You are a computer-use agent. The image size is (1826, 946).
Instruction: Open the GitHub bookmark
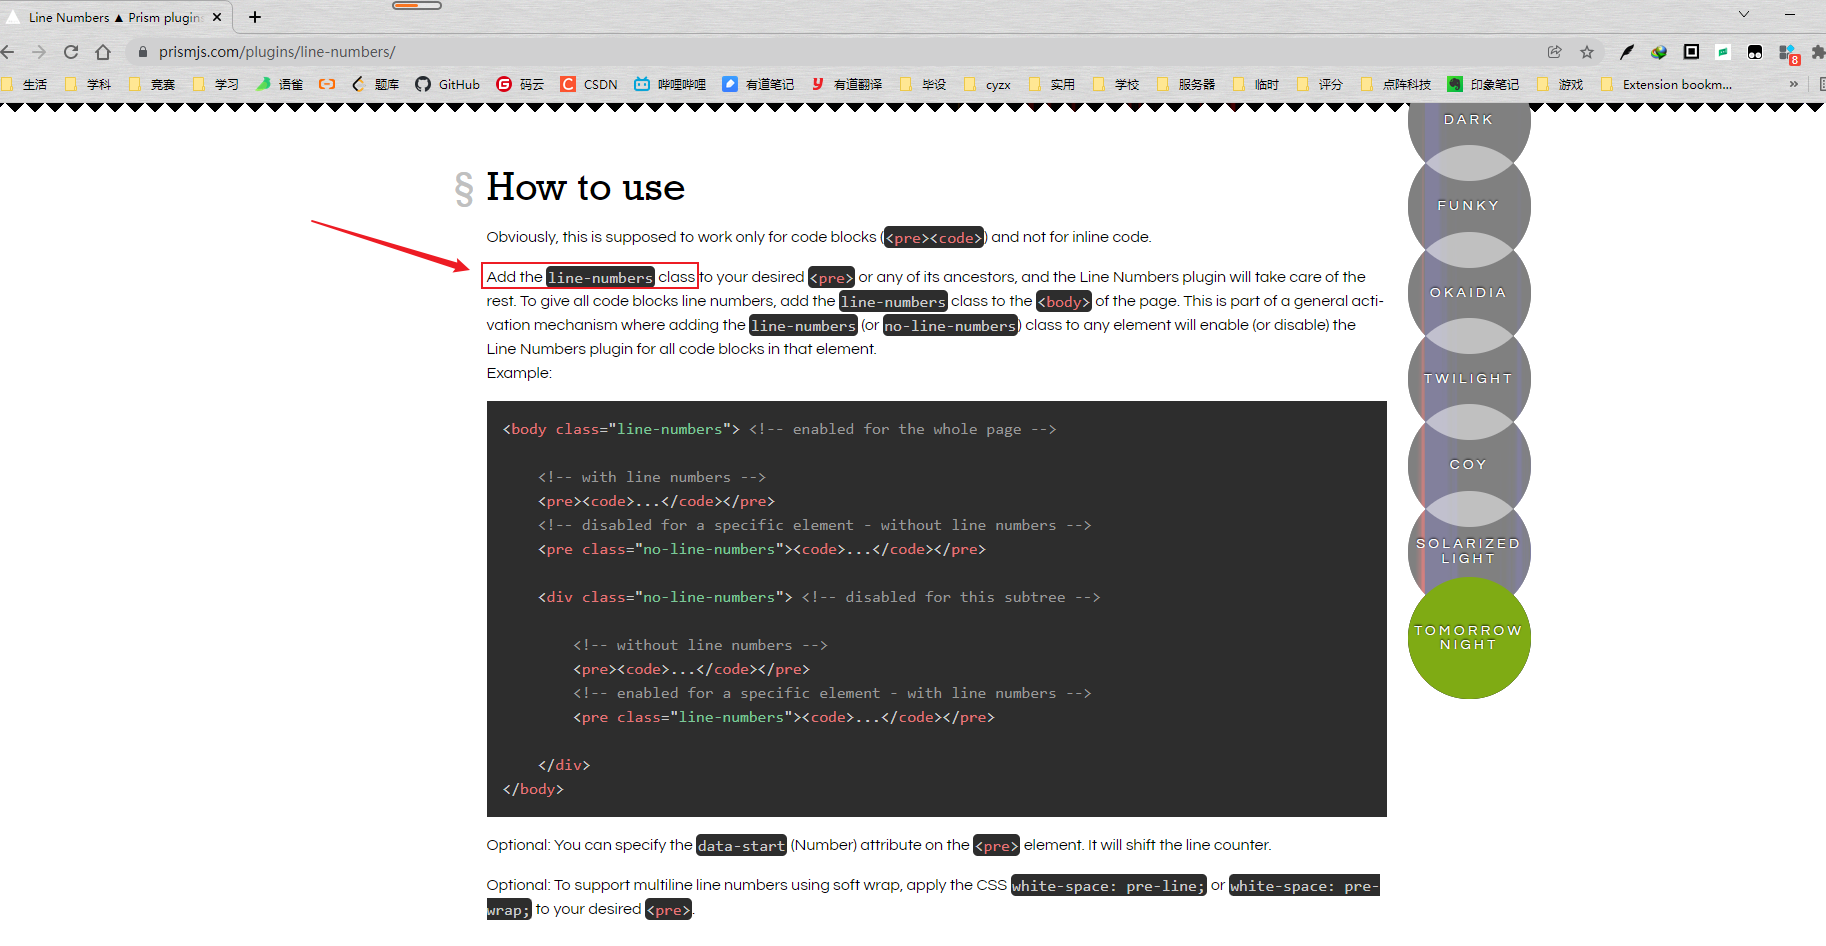pos(447,84)
